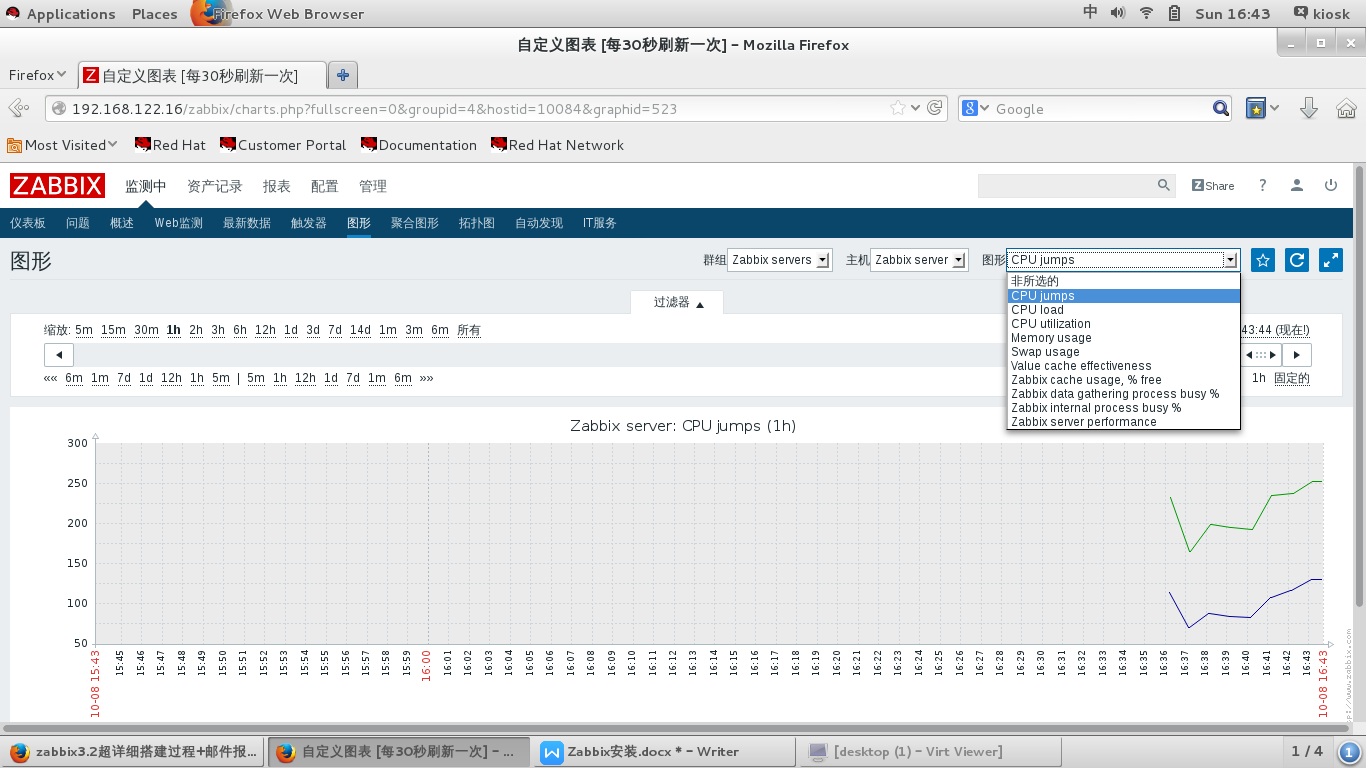Viewport: 1366px width, 768px height.
Task: Click the time scrollbar handle grip
Action: tap(1262, 355)
